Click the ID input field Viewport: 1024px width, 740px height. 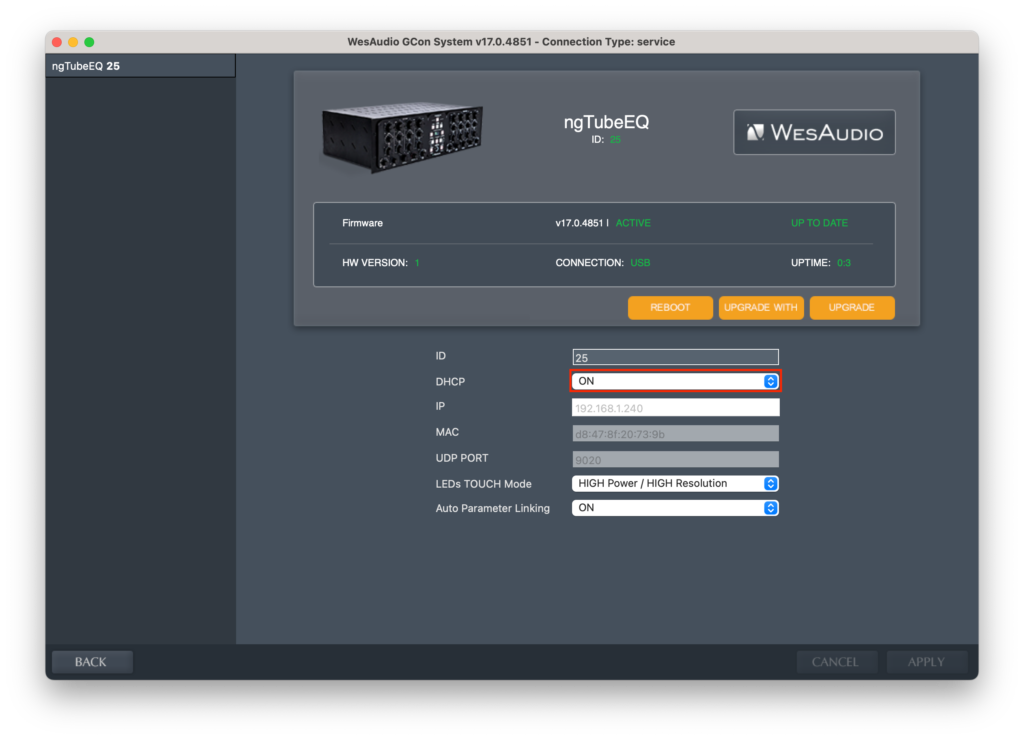[x=675, y=357]
